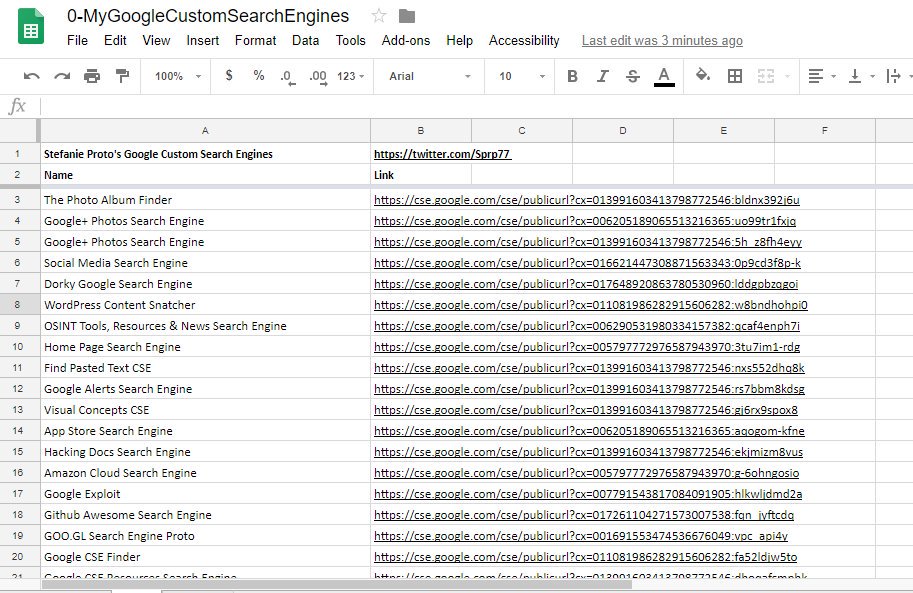Click the document title 0-MyGoogleCustomSearchEngines
This screenshot has height=593, width=913.
[208, 16]
